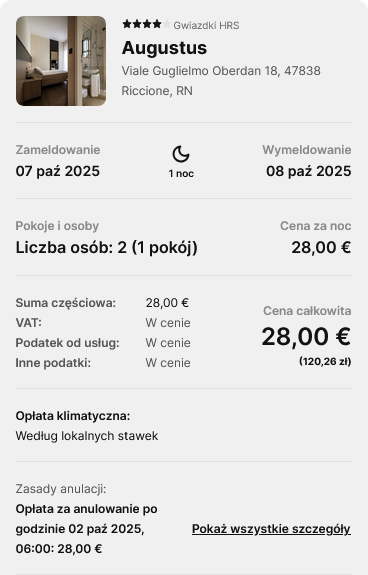Click the Augustus hotel name heading

pos(164,48)
